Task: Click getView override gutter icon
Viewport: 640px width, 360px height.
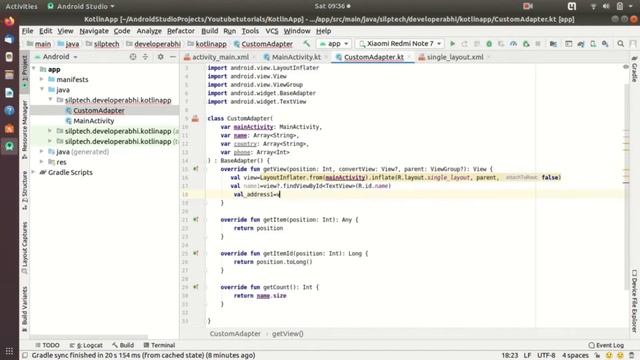Action: click(x=196, y=169)
